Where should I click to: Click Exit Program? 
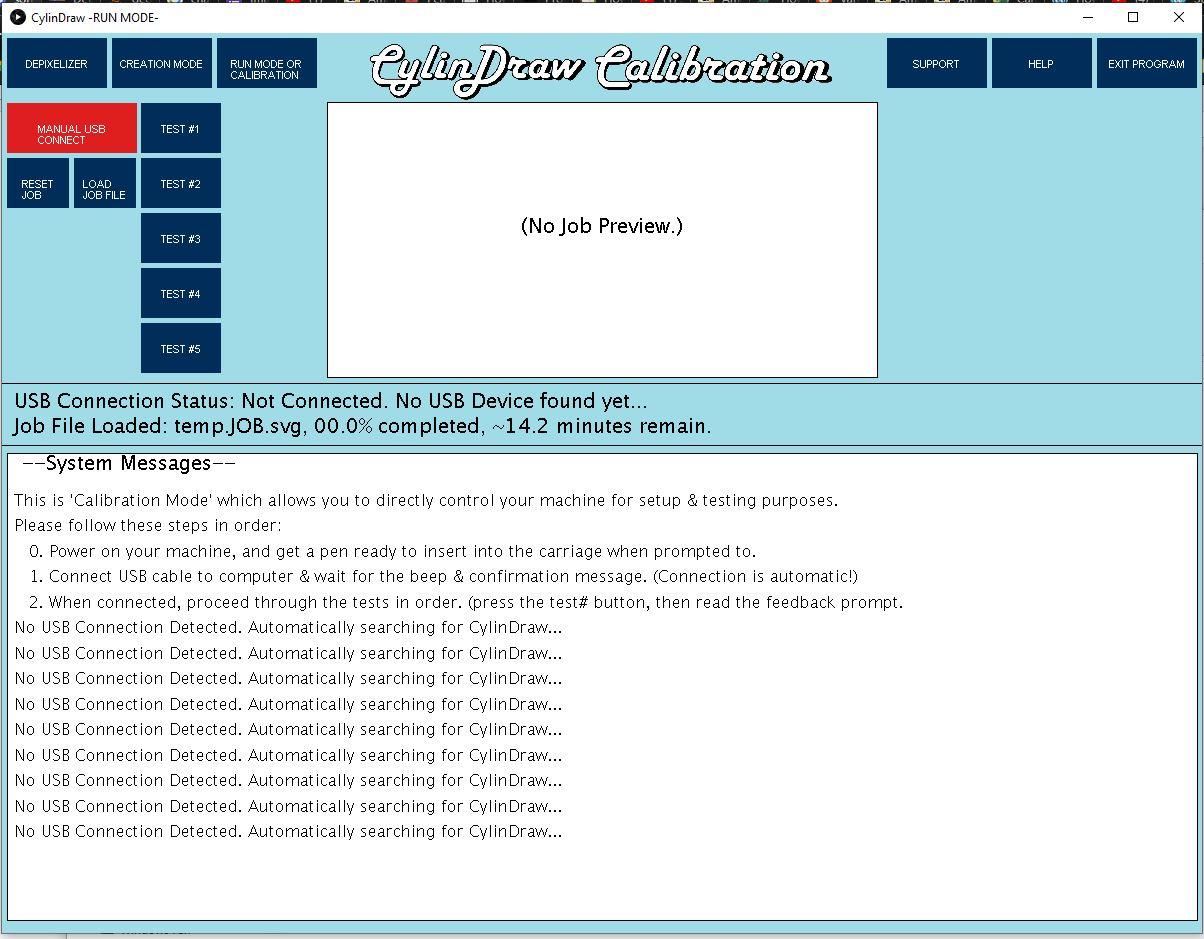click(1146, 62)
